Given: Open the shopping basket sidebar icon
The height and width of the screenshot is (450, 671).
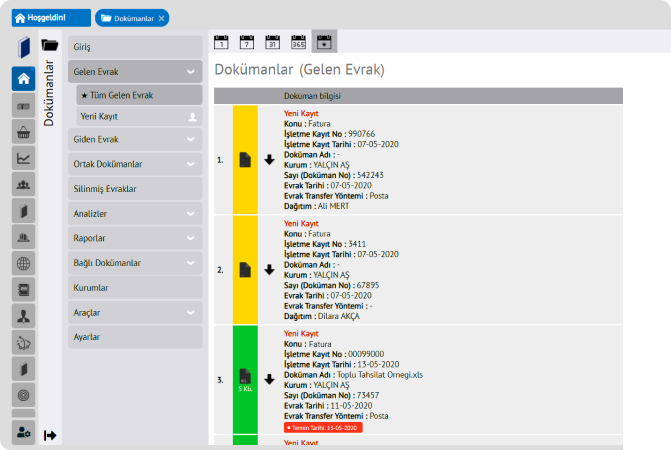Looking at the screenshot, I should coord(24,132).
